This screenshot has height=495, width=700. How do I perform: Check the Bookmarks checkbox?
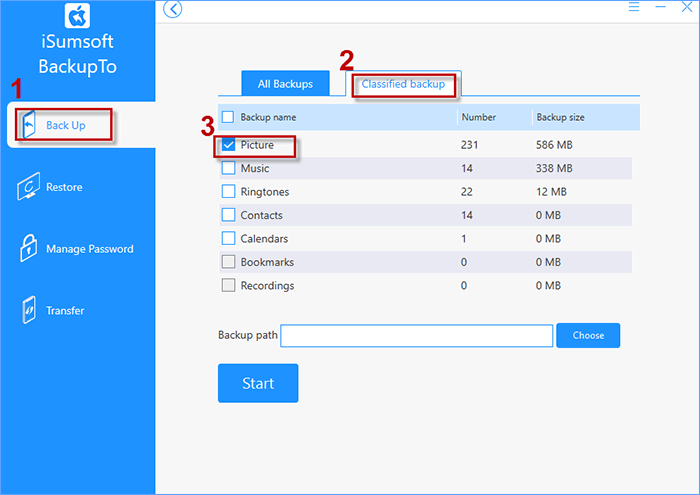click(x=228, y=262)
